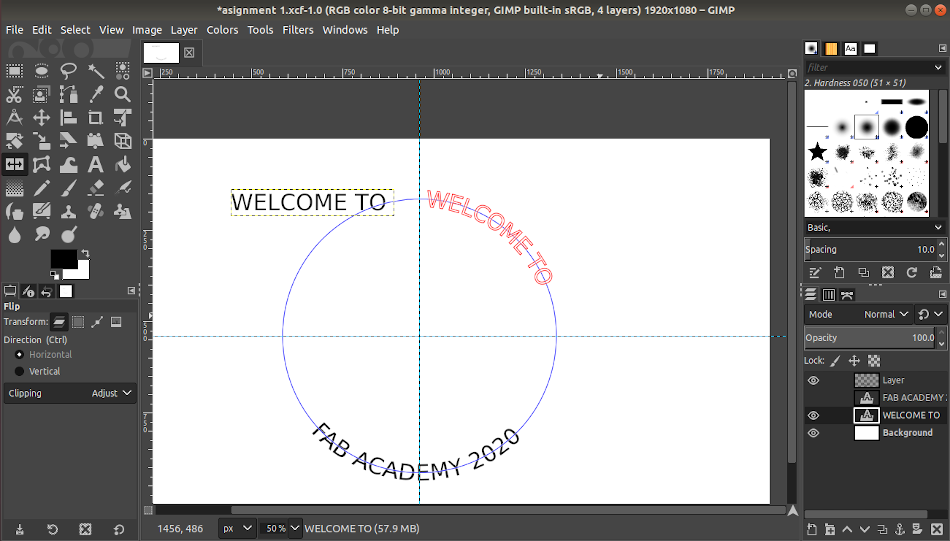Anchor the floating layer
The height and width of the screenshot is (541, 950).
coord(900,529)
